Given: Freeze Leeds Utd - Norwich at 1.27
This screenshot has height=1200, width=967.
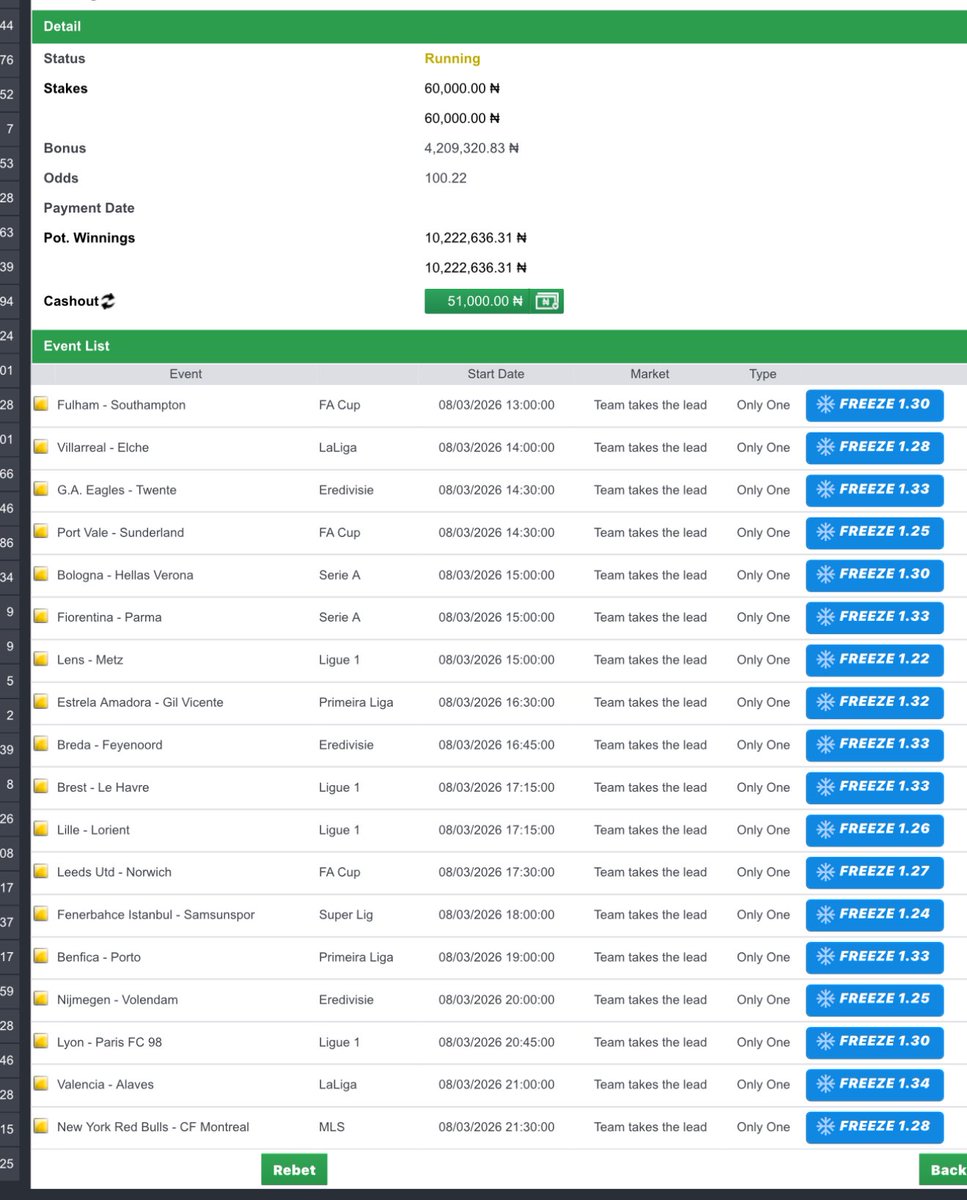Looking at the screenshot, I should (874, 872).
